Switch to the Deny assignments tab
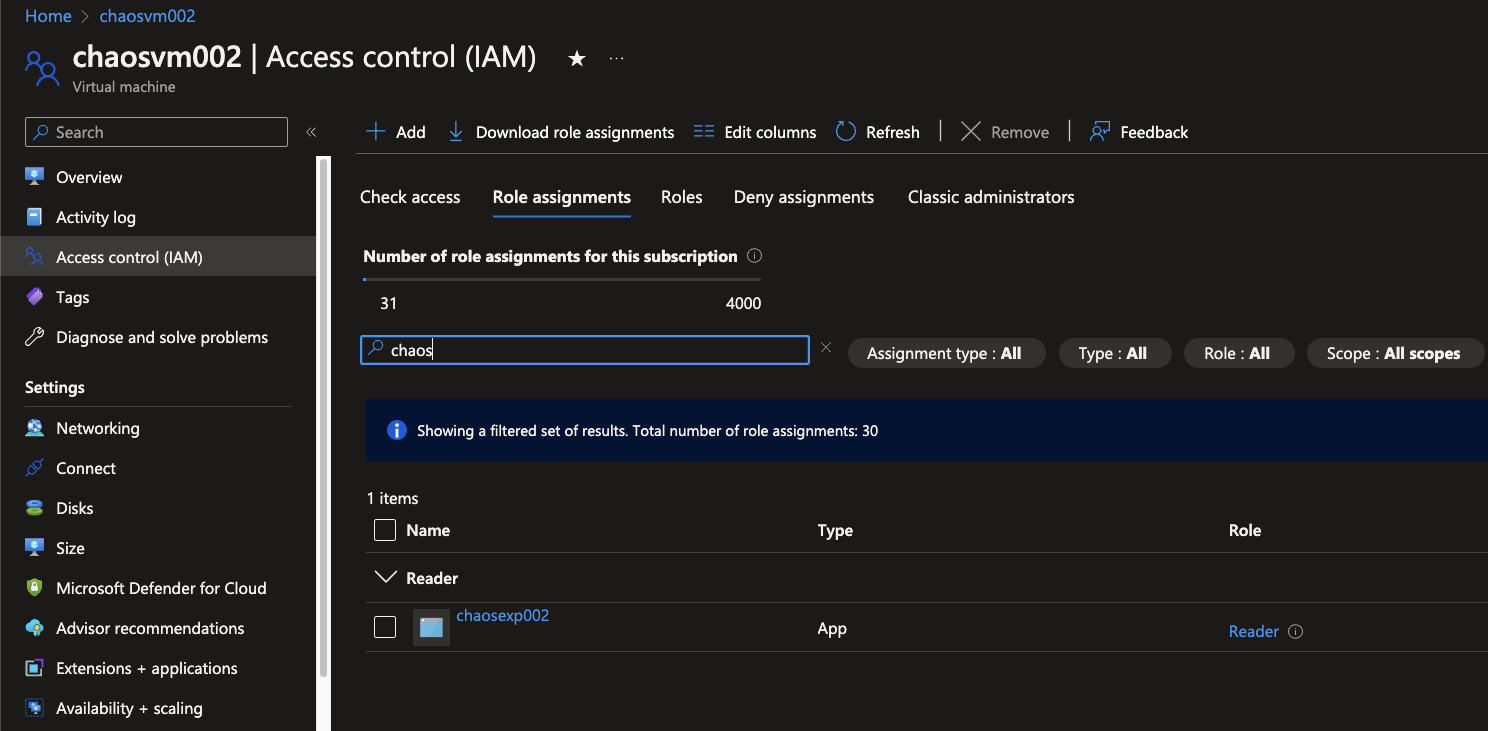The height and width of the screenshot is (731, 1488). [804, 197]
